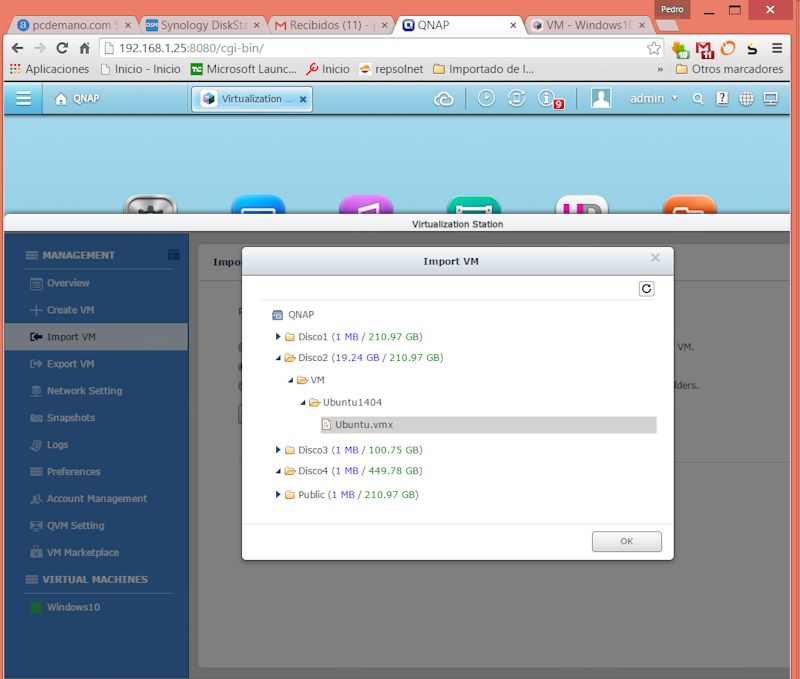800x679 pixels.
Task: Switch to Recibidos (11) Gmail tab
Action: pos(331,25)
